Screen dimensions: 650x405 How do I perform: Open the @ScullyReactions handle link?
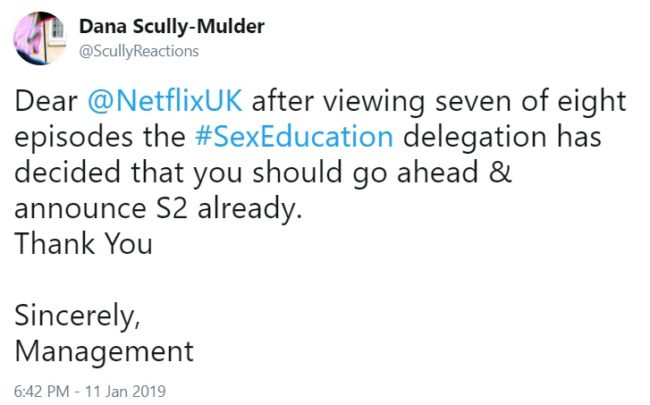(x=138, y=51)
